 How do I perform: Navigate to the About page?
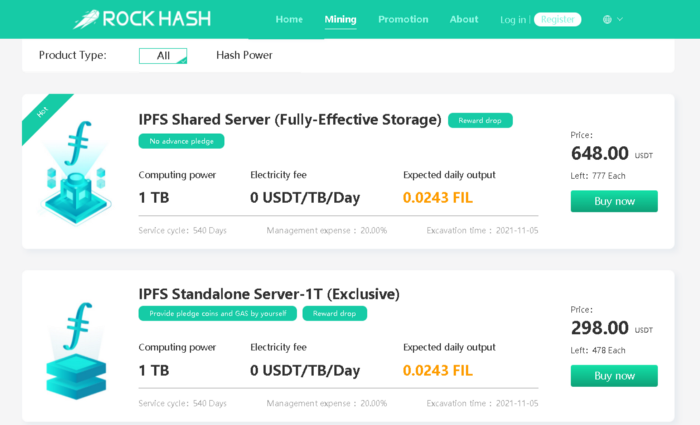pyautogui.click(x=464, y=19)
